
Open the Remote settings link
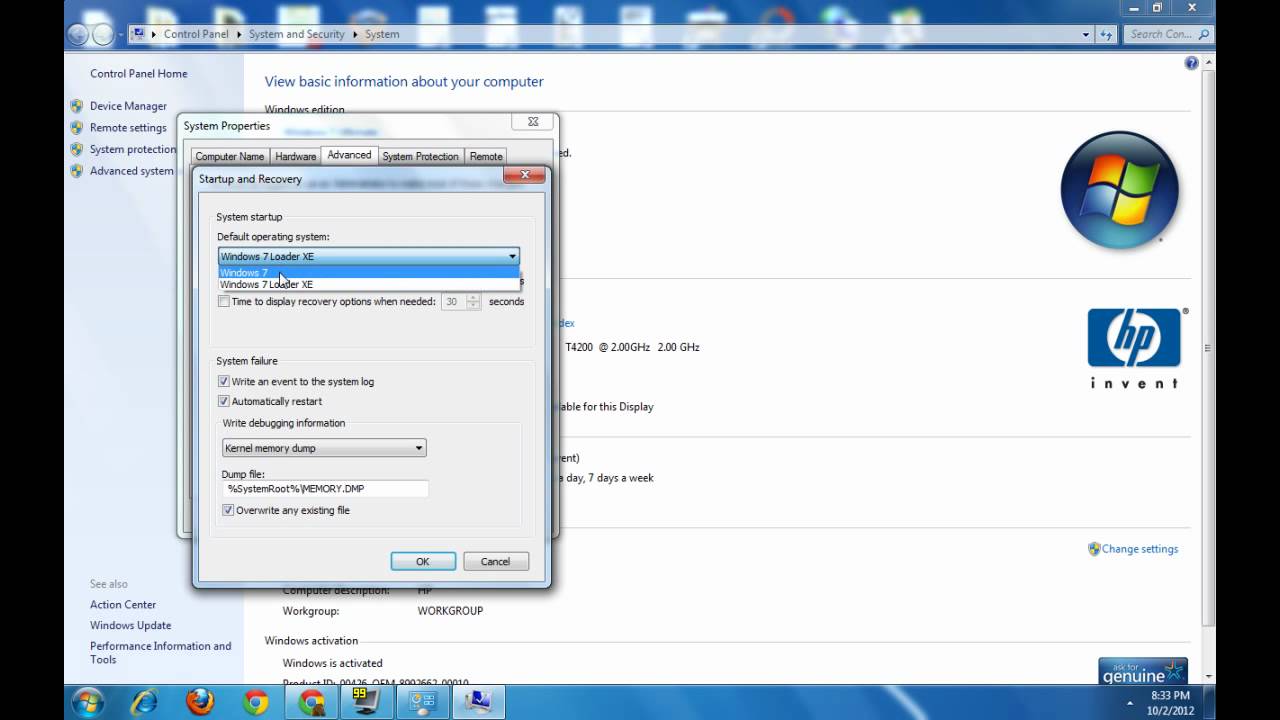pos(128,128)
